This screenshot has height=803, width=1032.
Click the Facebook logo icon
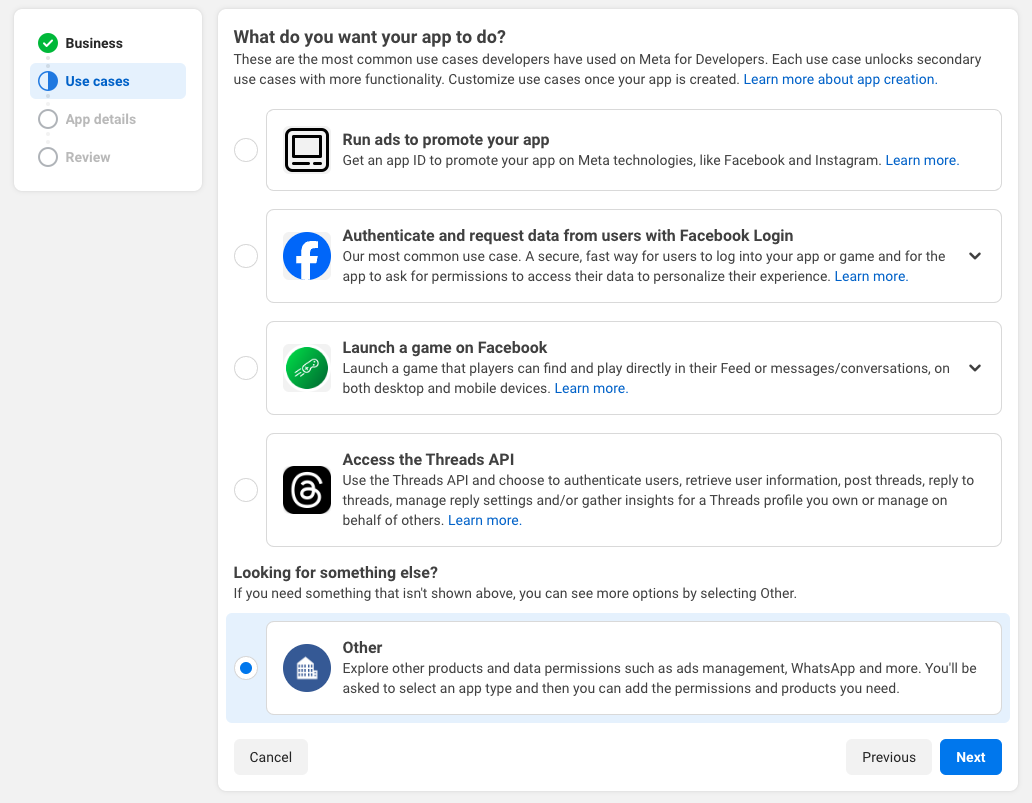307,256
